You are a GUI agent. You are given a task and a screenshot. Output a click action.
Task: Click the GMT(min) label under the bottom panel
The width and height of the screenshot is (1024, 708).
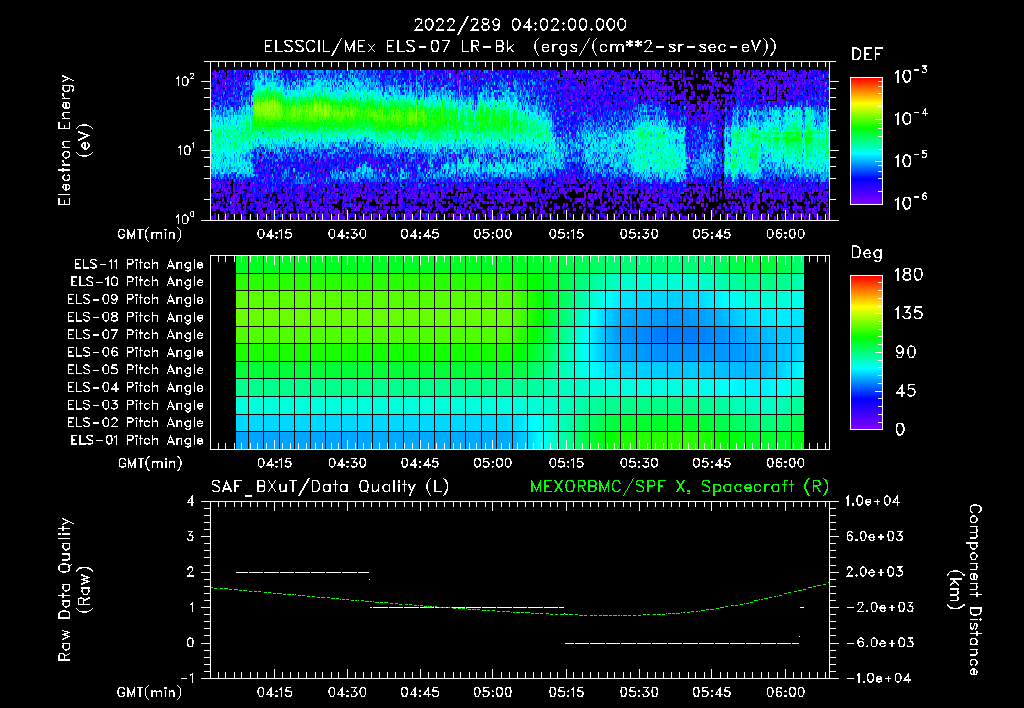click(150, 693)
